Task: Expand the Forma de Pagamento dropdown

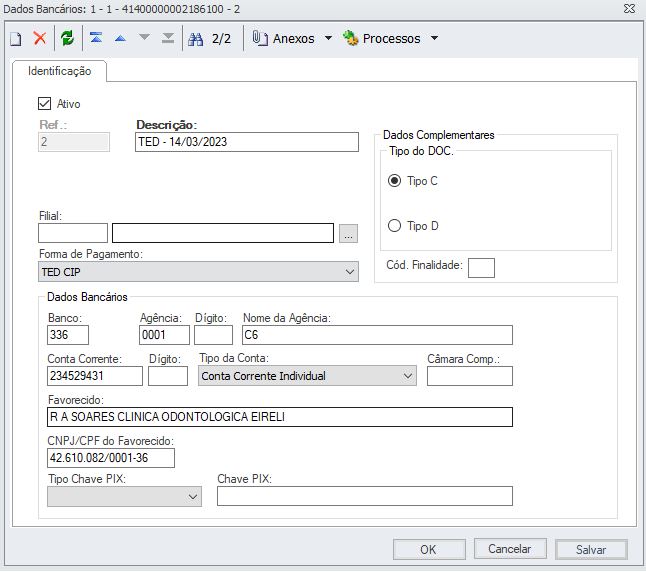Action: [x=349, y=272]
